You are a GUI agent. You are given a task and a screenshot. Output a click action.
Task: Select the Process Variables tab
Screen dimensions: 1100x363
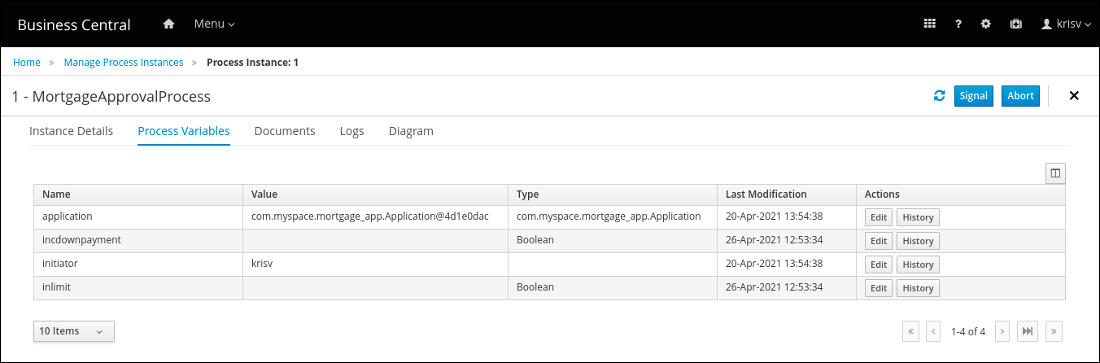pyautogui.click(x=184, y=131)
